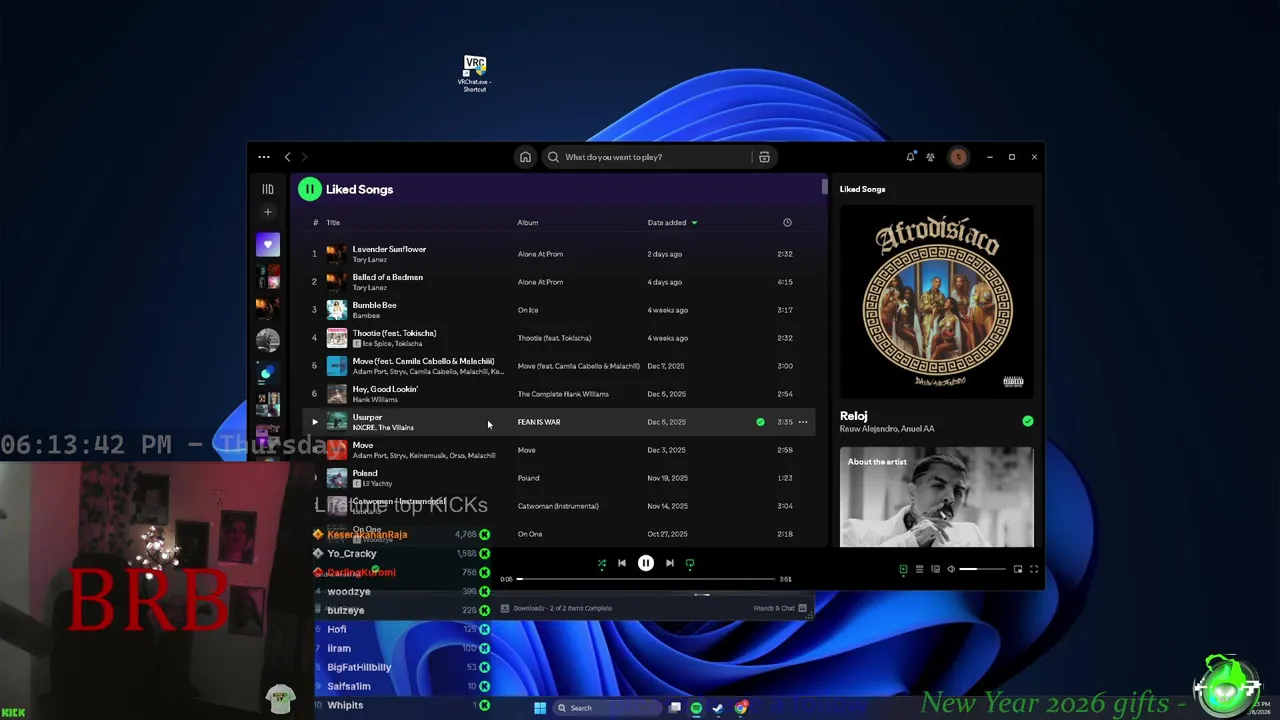Image resolution: width=1280 pixels, height=720 pixels.
Task: Open the Friend Activity icon
Action: [930, 157]
